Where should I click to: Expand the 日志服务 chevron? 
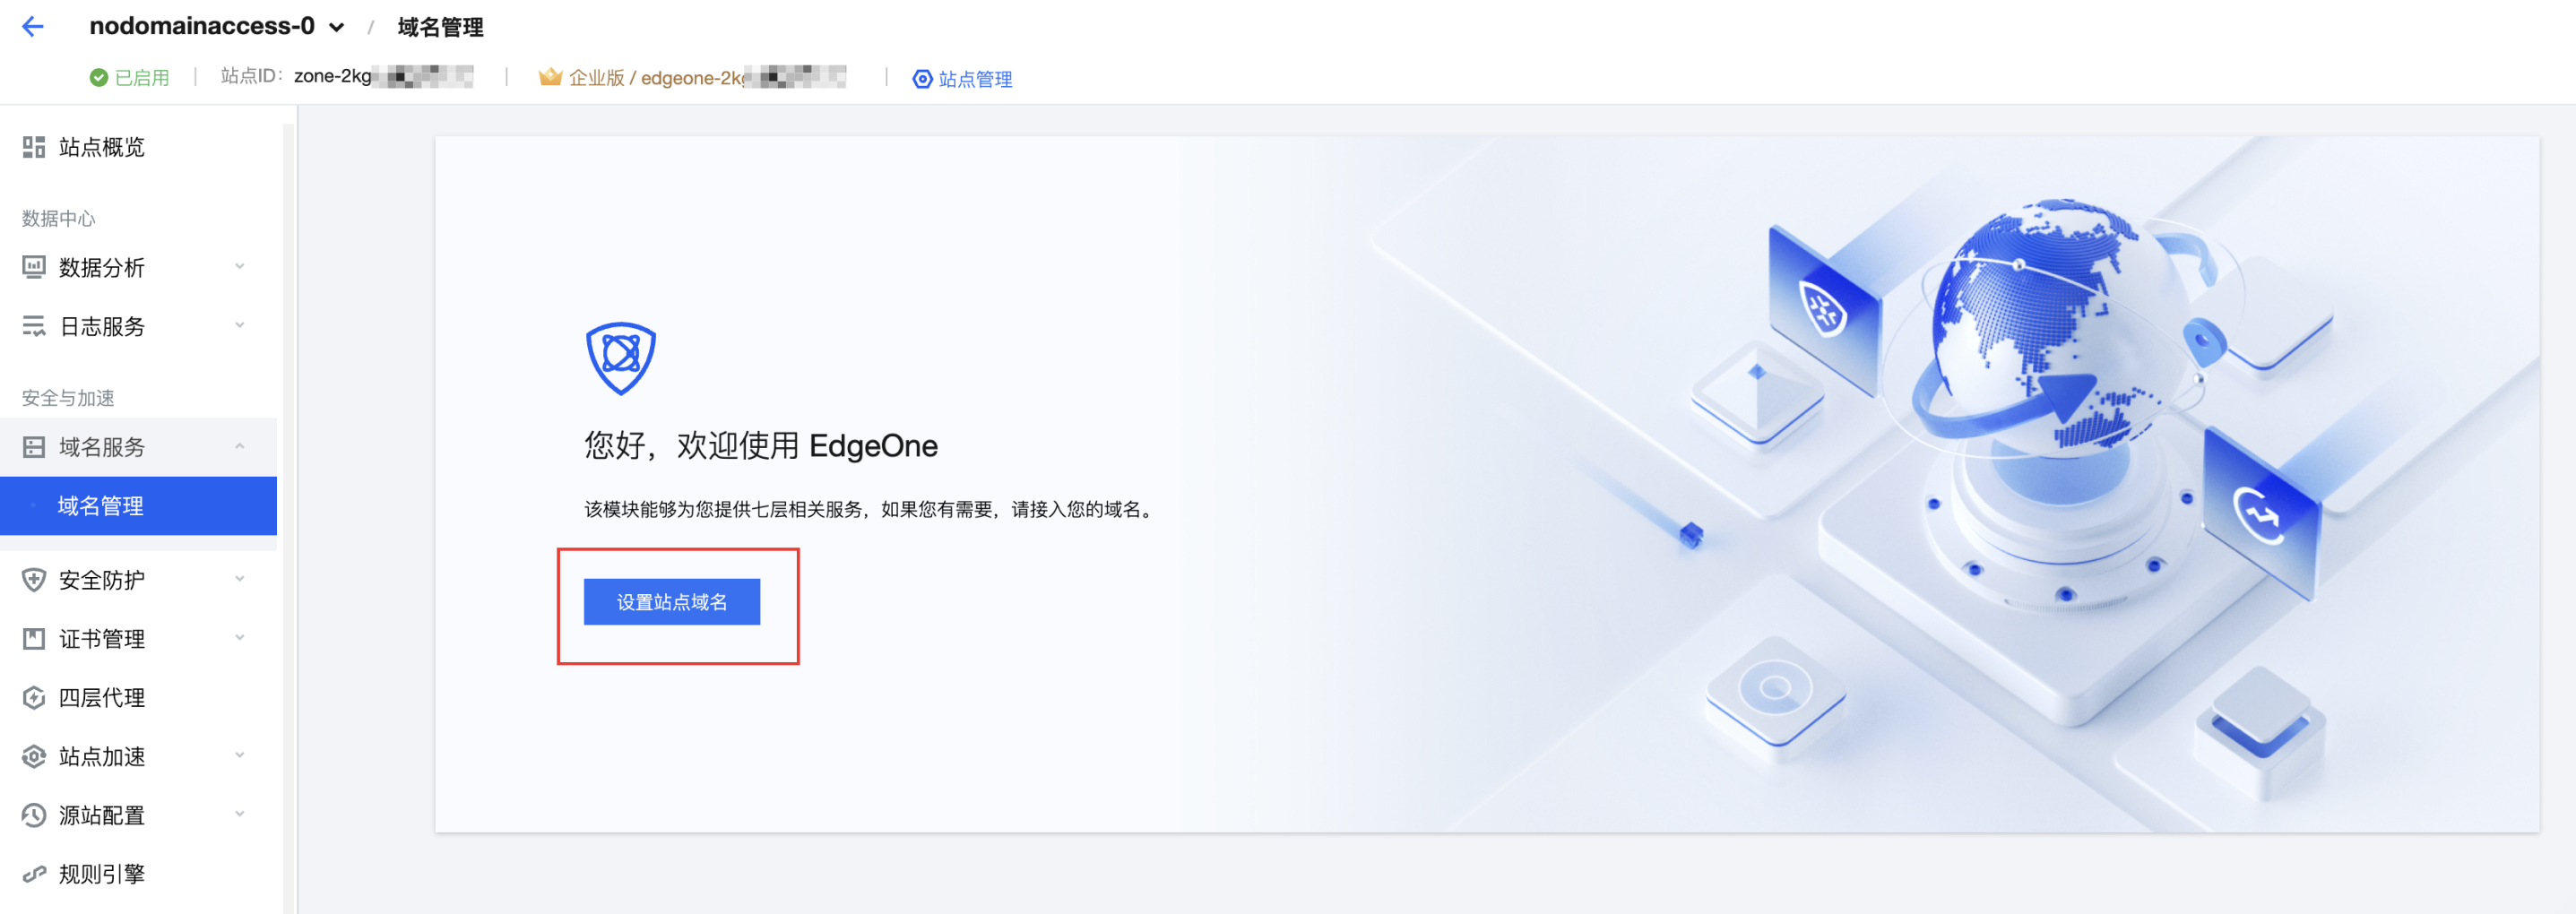(240, 325)
